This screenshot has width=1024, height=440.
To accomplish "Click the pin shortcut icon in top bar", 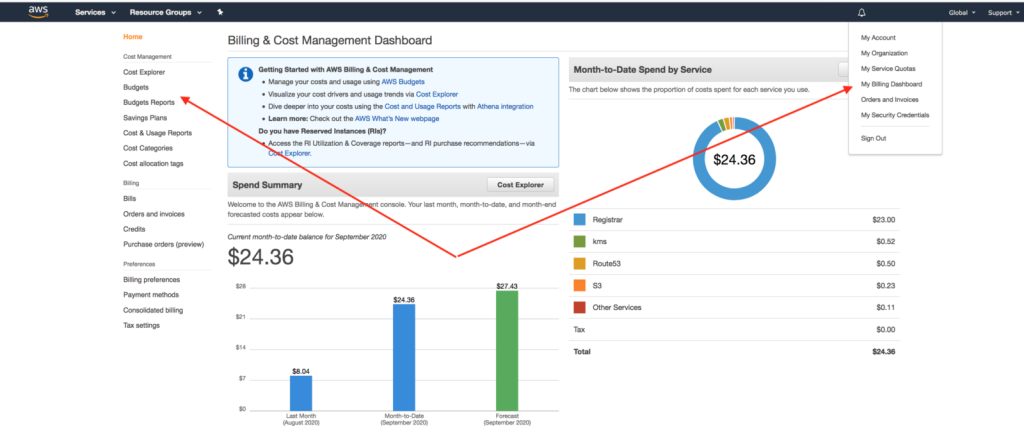I will (220, 12).
